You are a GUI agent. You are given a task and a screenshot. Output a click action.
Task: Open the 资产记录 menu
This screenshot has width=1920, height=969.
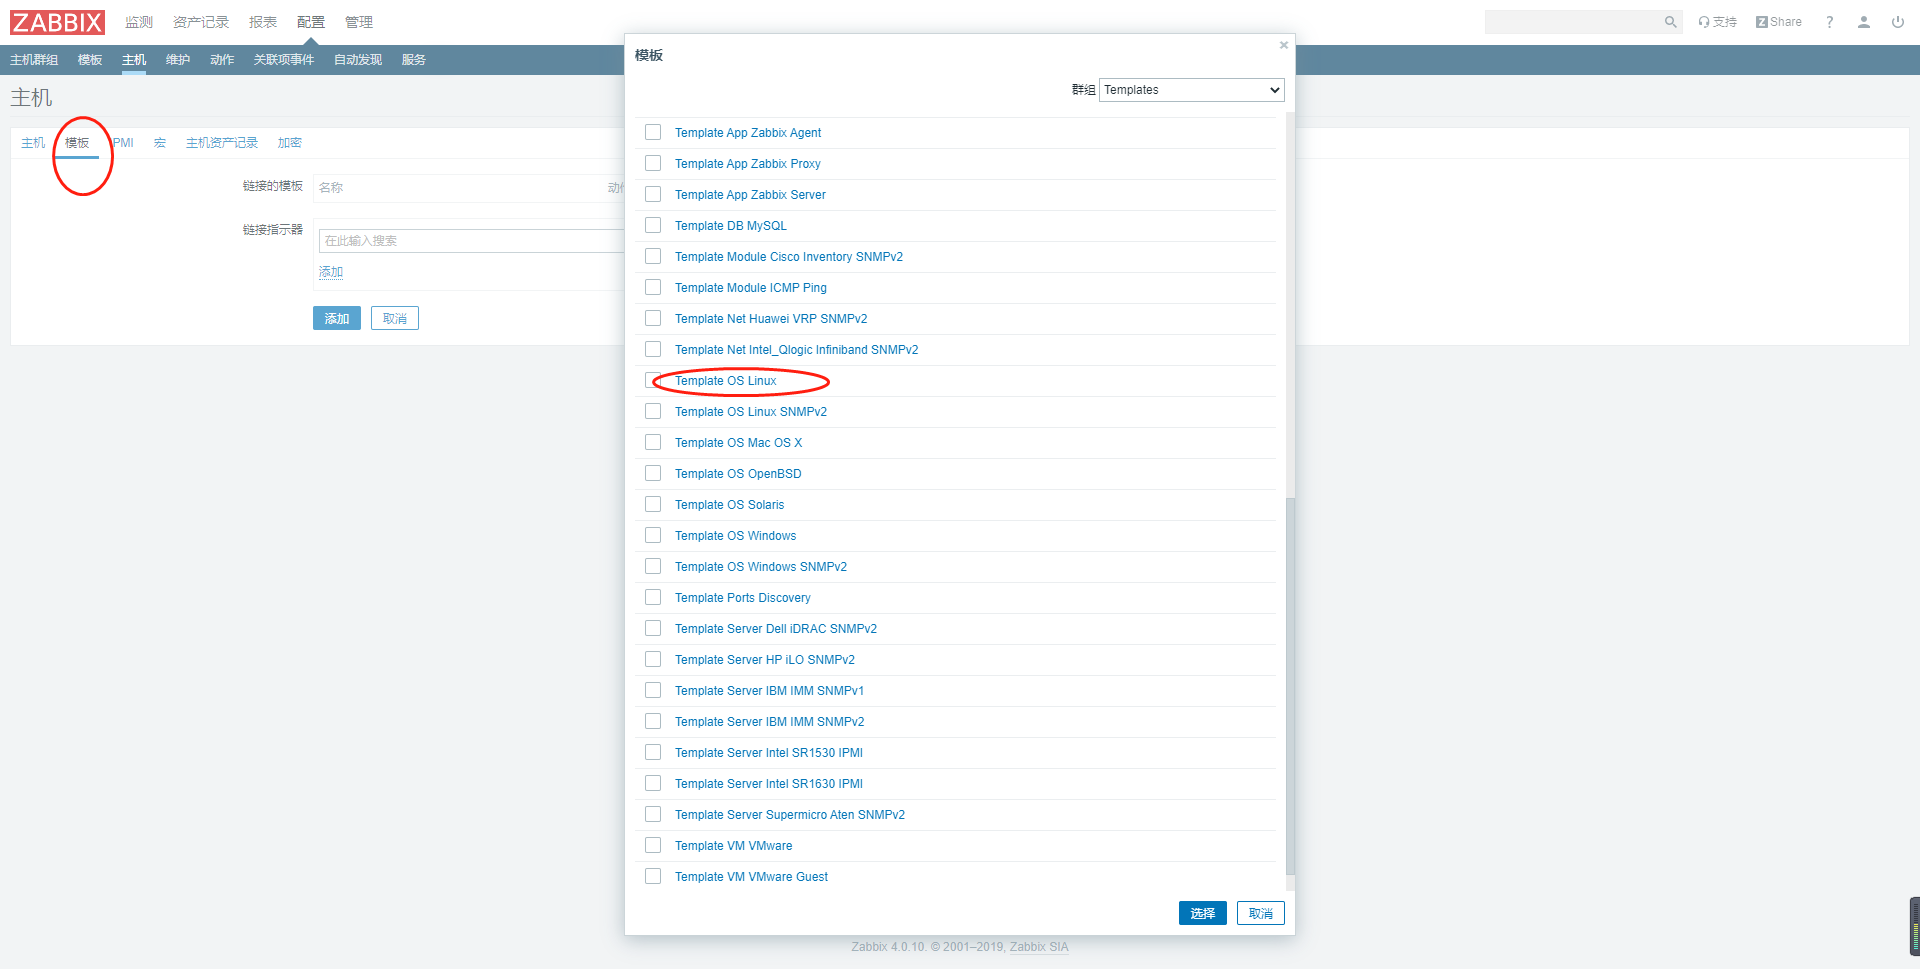coord(201,22)
